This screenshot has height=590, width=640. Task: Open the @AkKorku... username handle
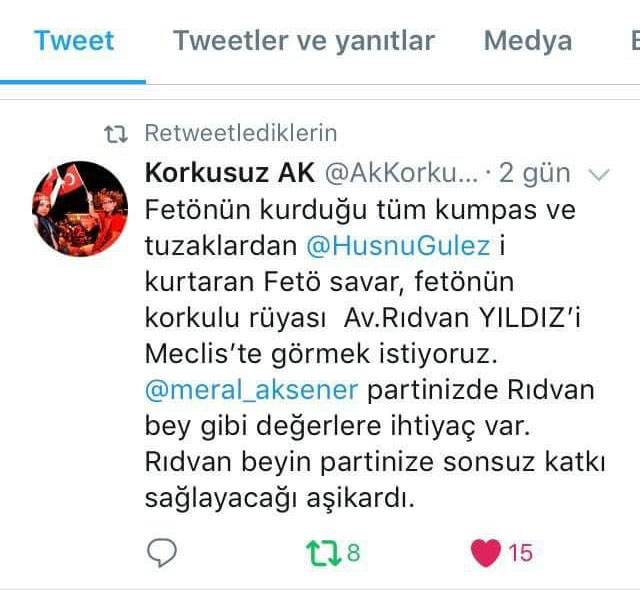pyautogui.click(x=401, y=173)
